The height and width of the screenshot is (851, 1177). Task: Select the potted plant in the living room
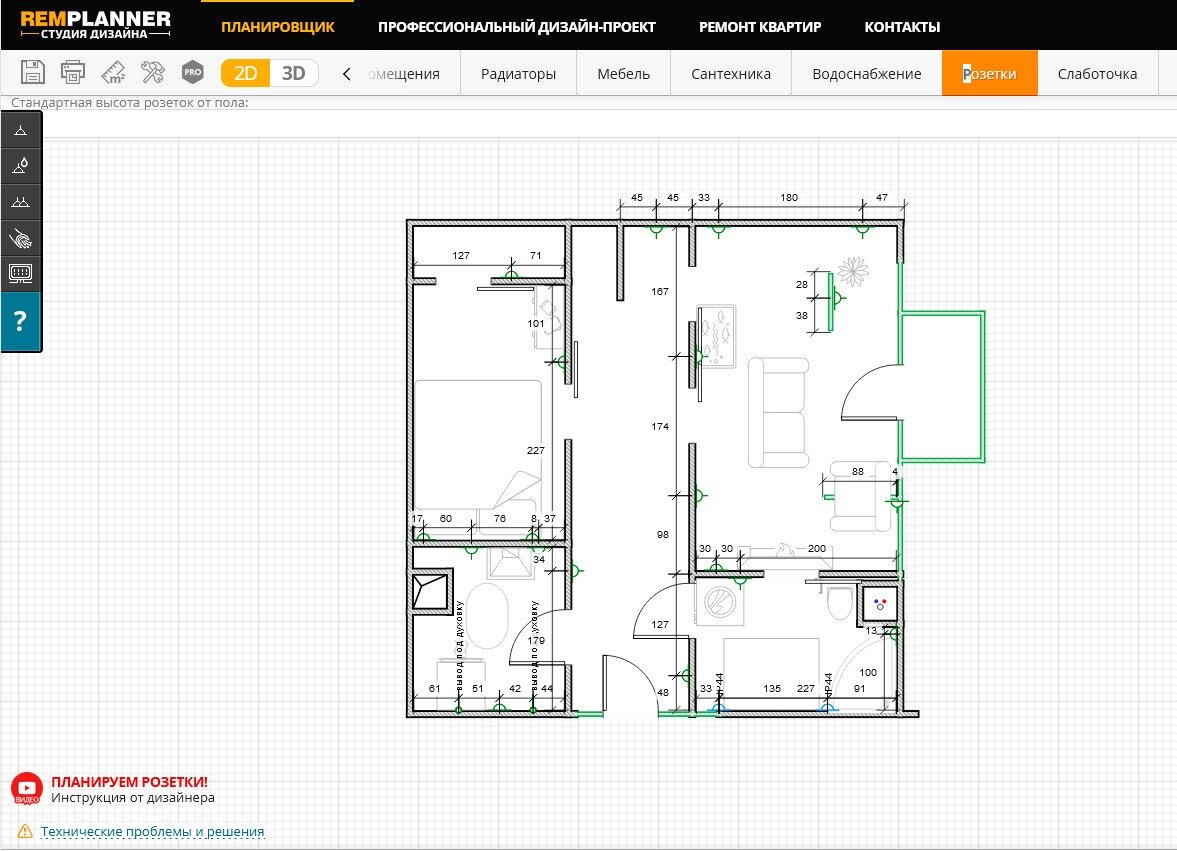[853, 272]
